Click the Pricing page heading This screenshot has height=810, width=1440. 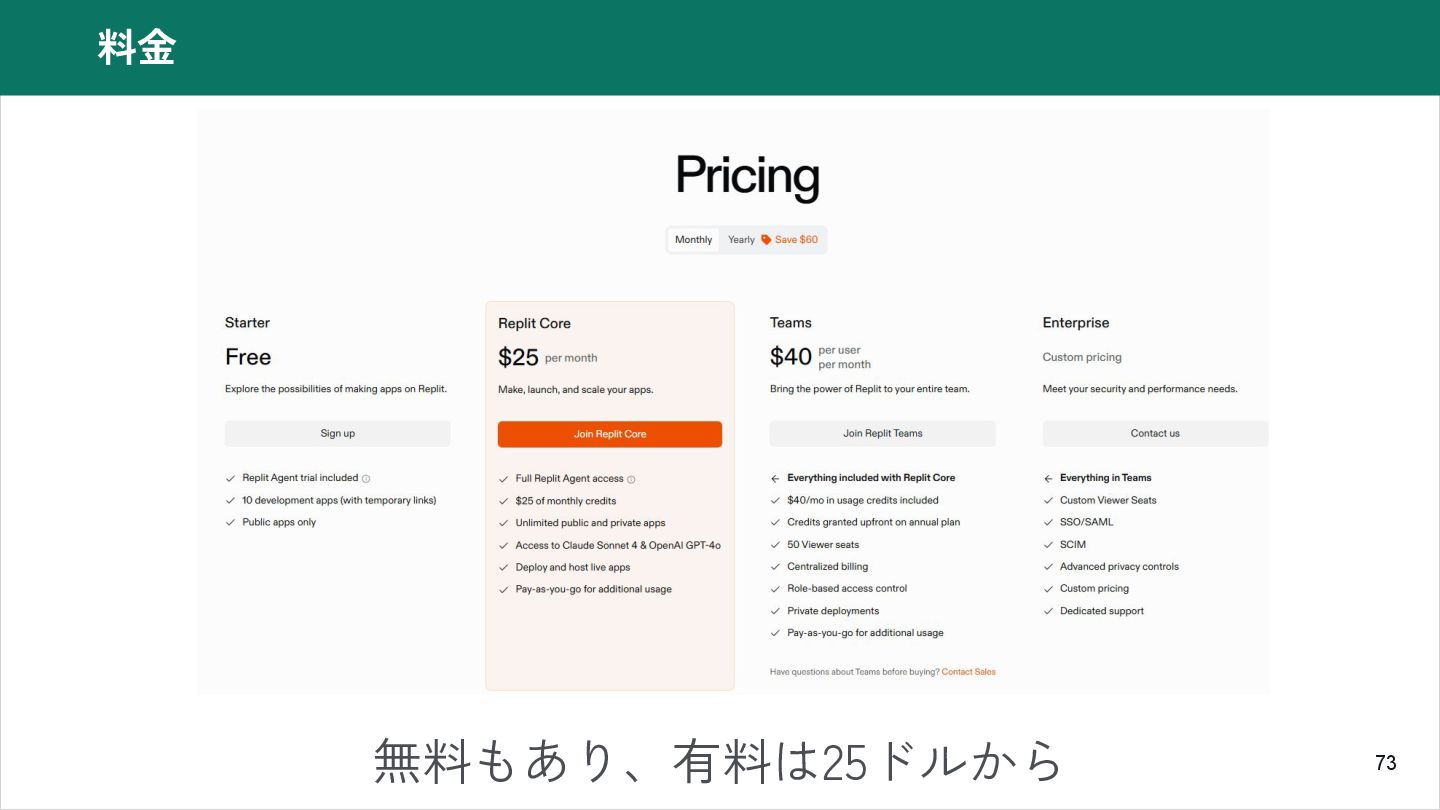[x=747, y=176]
